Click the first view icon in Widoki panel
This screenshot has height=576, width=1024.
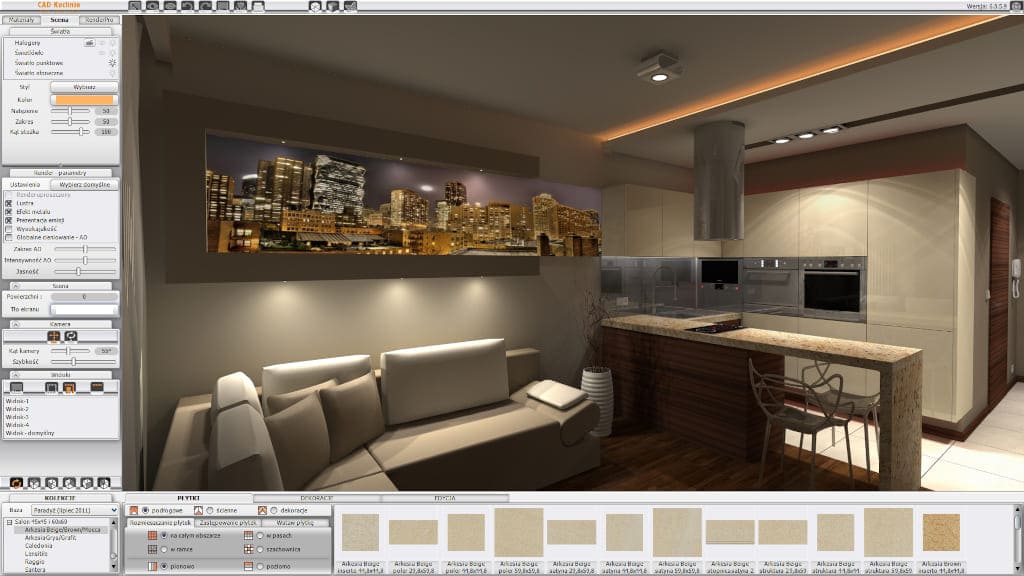pyautogui.click(x=17, y=387)
